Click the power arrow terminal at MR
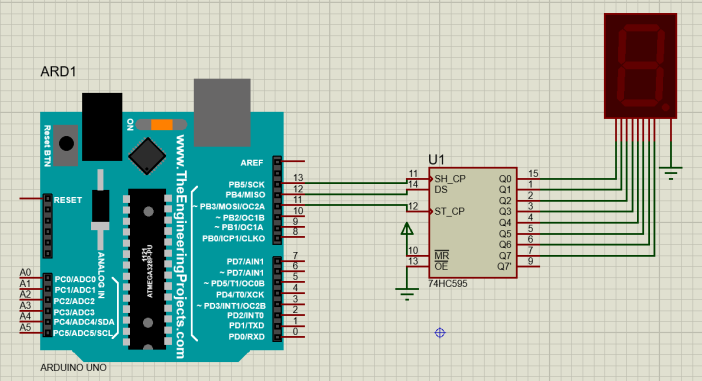The width and height of the screenshot is (702, 381). [407, 229]
